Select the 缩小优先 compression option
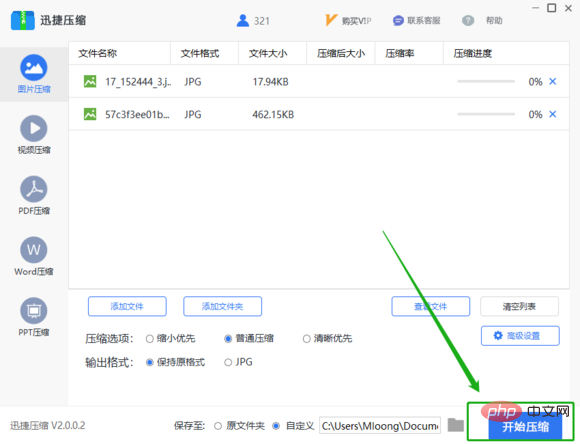This screenshot has width=580, height=444. (149, 339)
